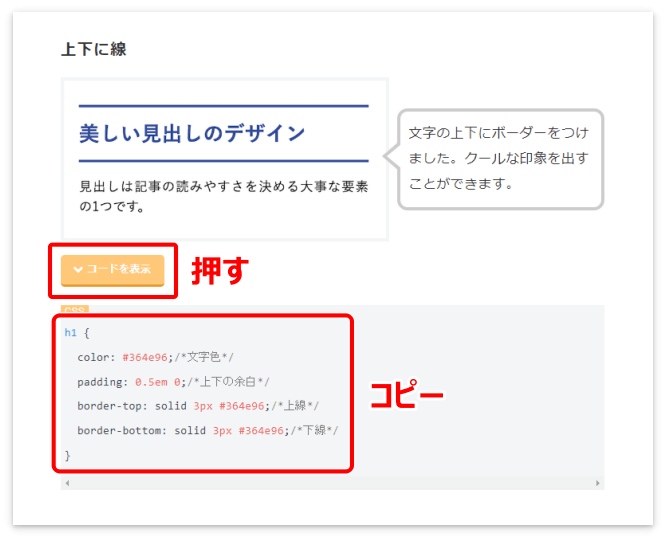Click the h1 { selector line

pos(77,333)
